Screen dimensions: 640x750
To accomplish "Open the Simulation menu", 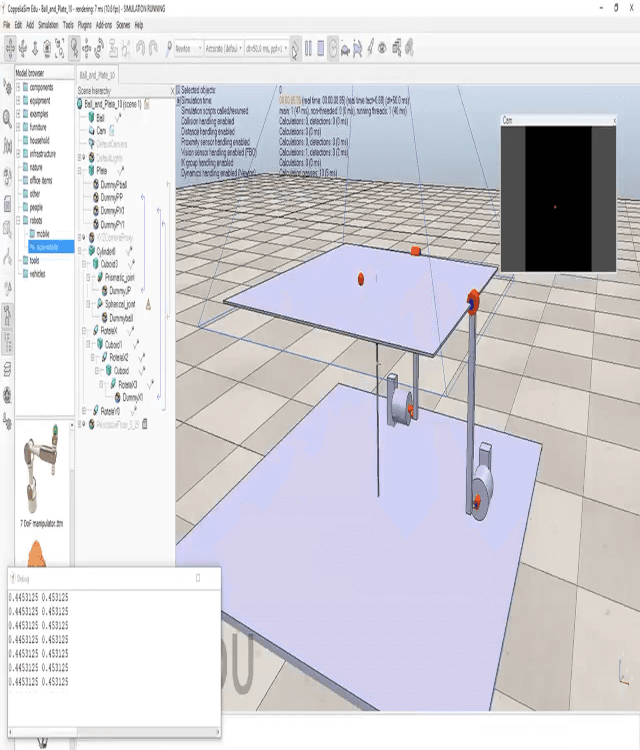I will pyautogui.click(x=53, y=24).
